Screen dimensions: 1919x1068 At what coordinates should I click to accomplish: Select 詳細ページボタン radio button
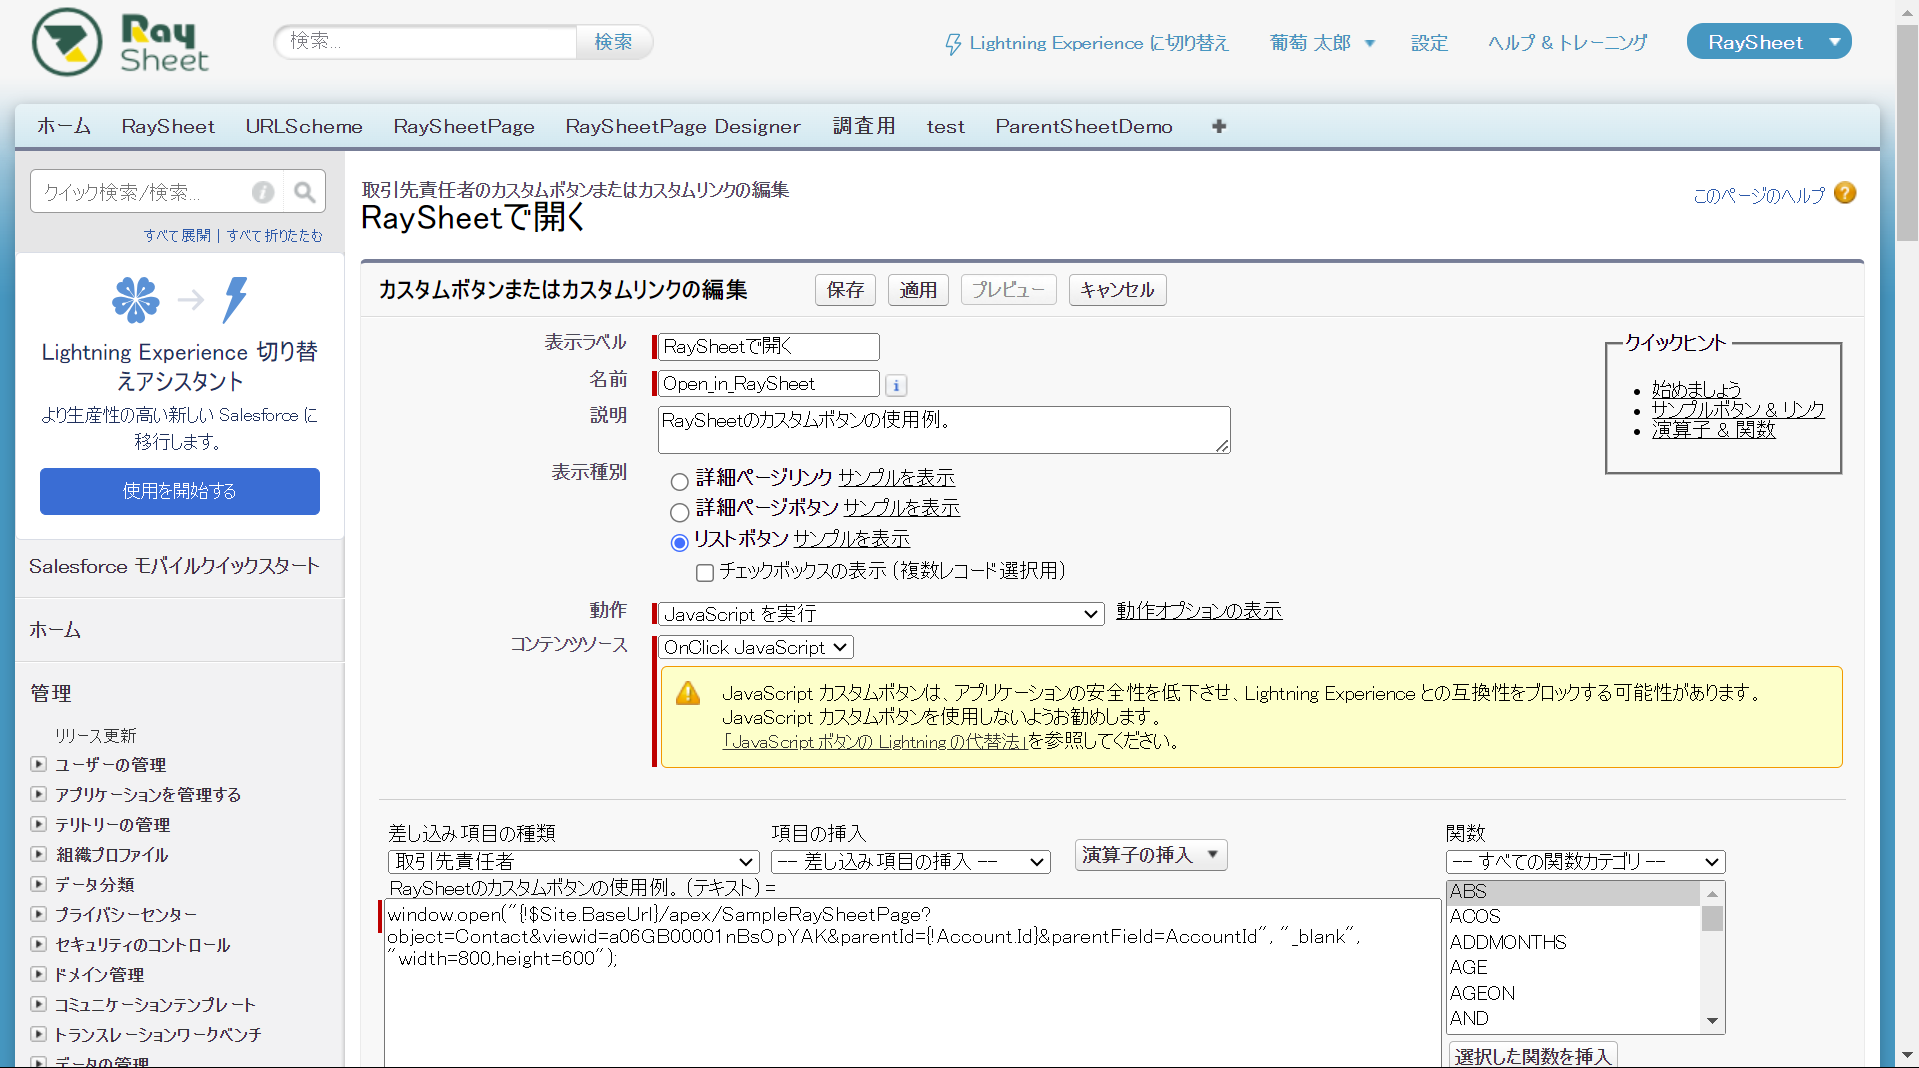coord(679,512)
